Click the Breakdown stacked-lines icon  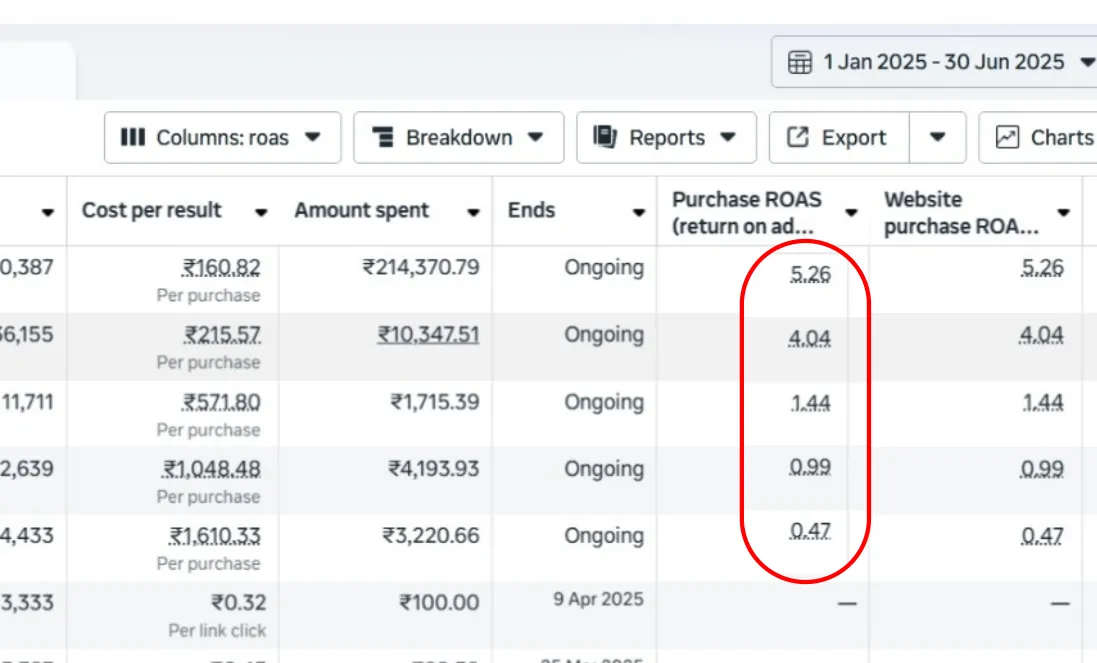[x=383, y=137]
